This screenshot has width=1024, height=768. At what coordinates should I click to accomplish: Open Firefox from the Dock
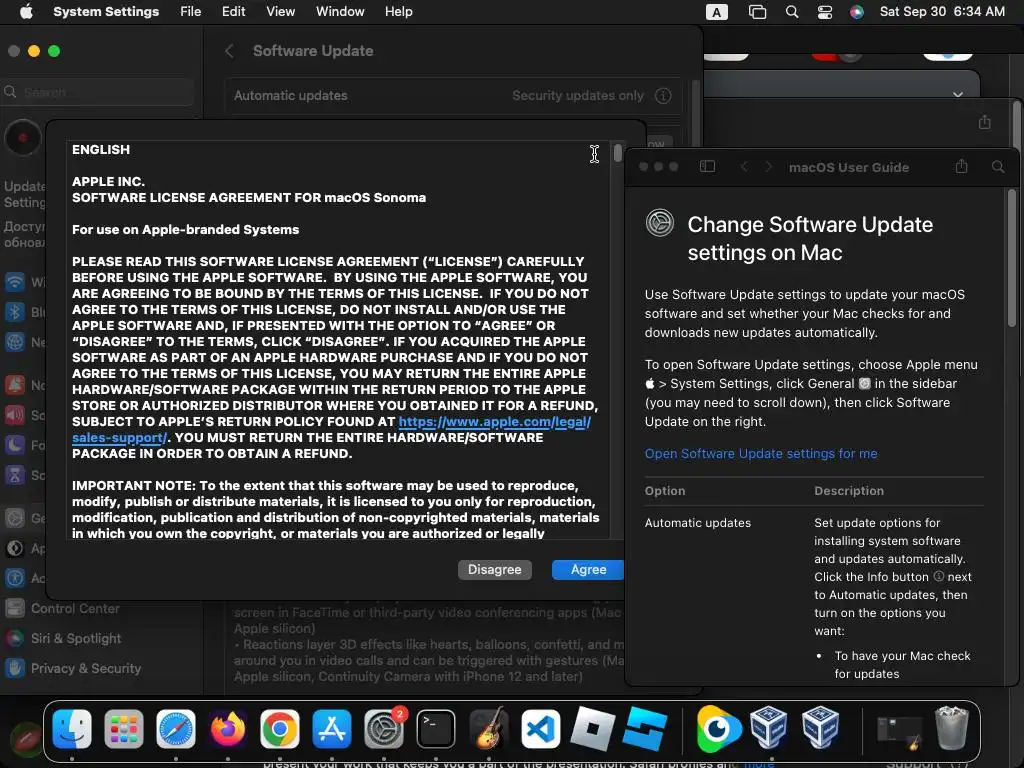point(227,728)
